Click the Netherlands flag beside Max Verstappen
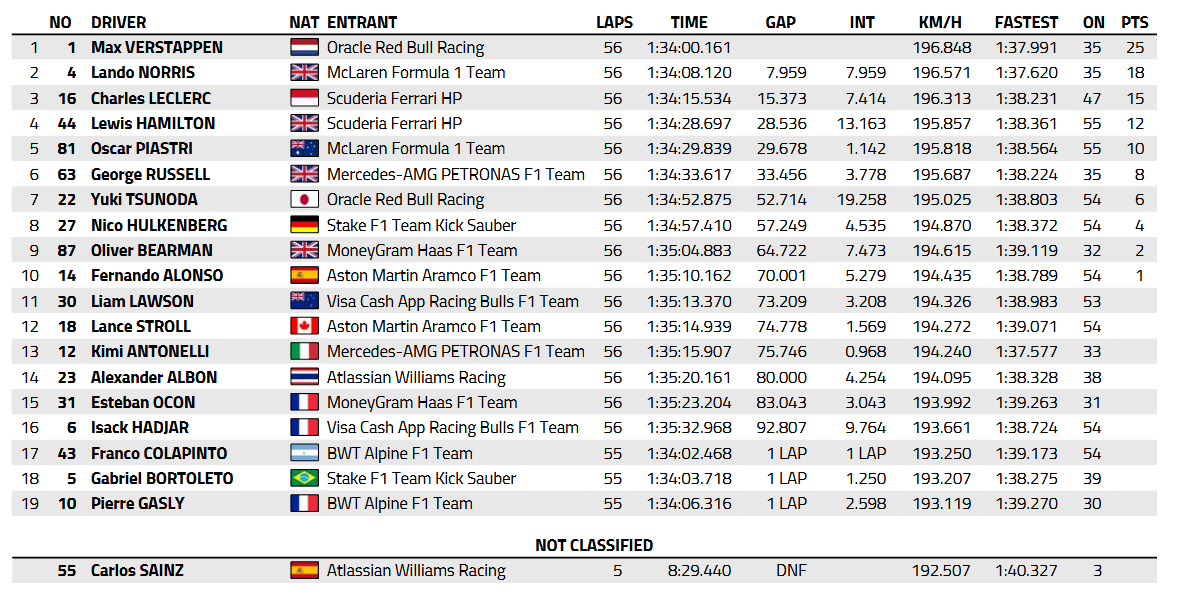 click(304, 47)
